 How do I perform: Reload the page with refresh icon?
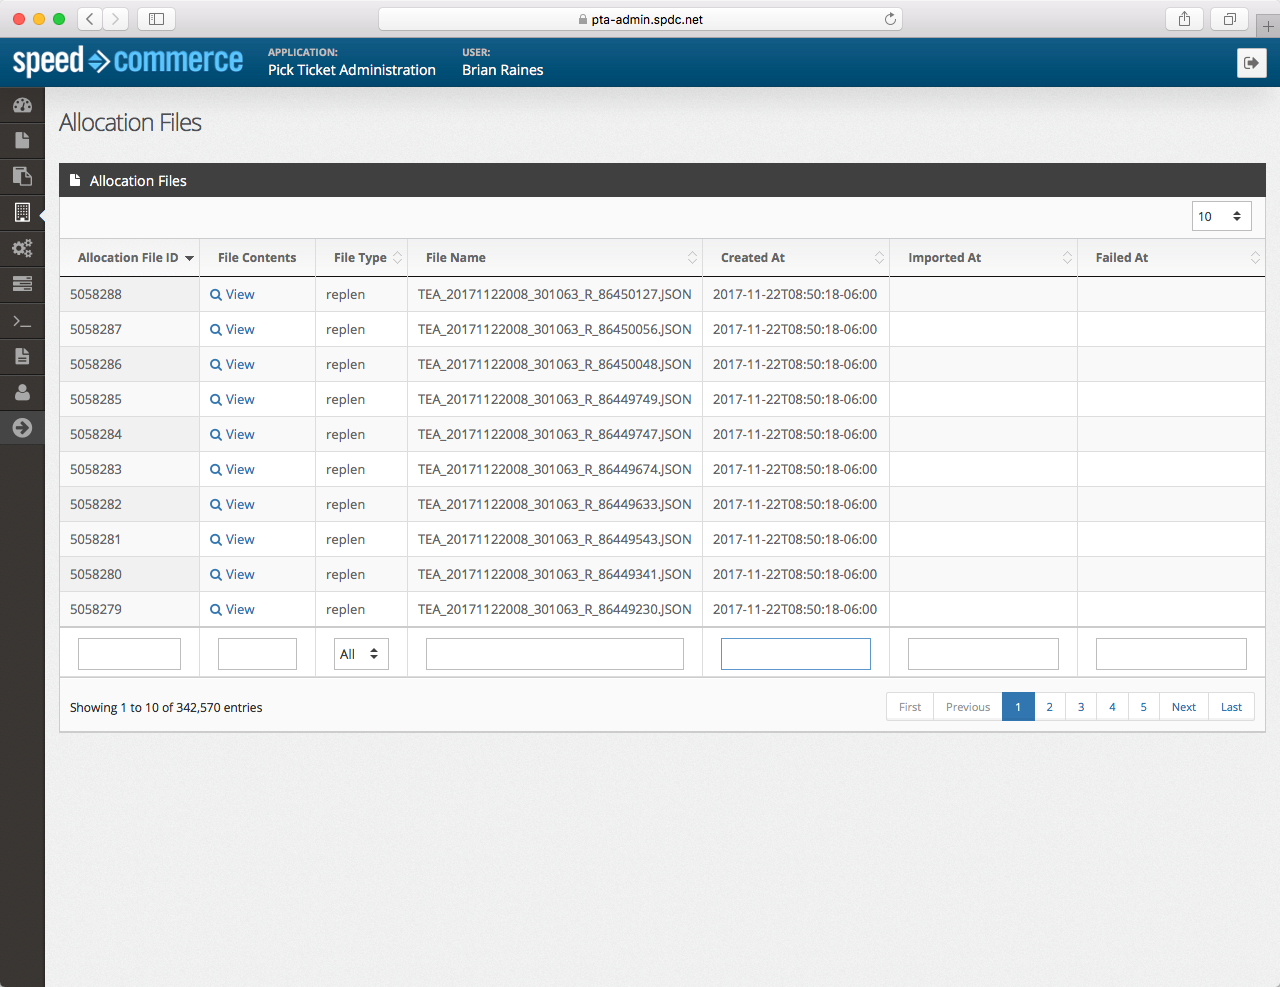pyautogui.click(x=890, y=19)
